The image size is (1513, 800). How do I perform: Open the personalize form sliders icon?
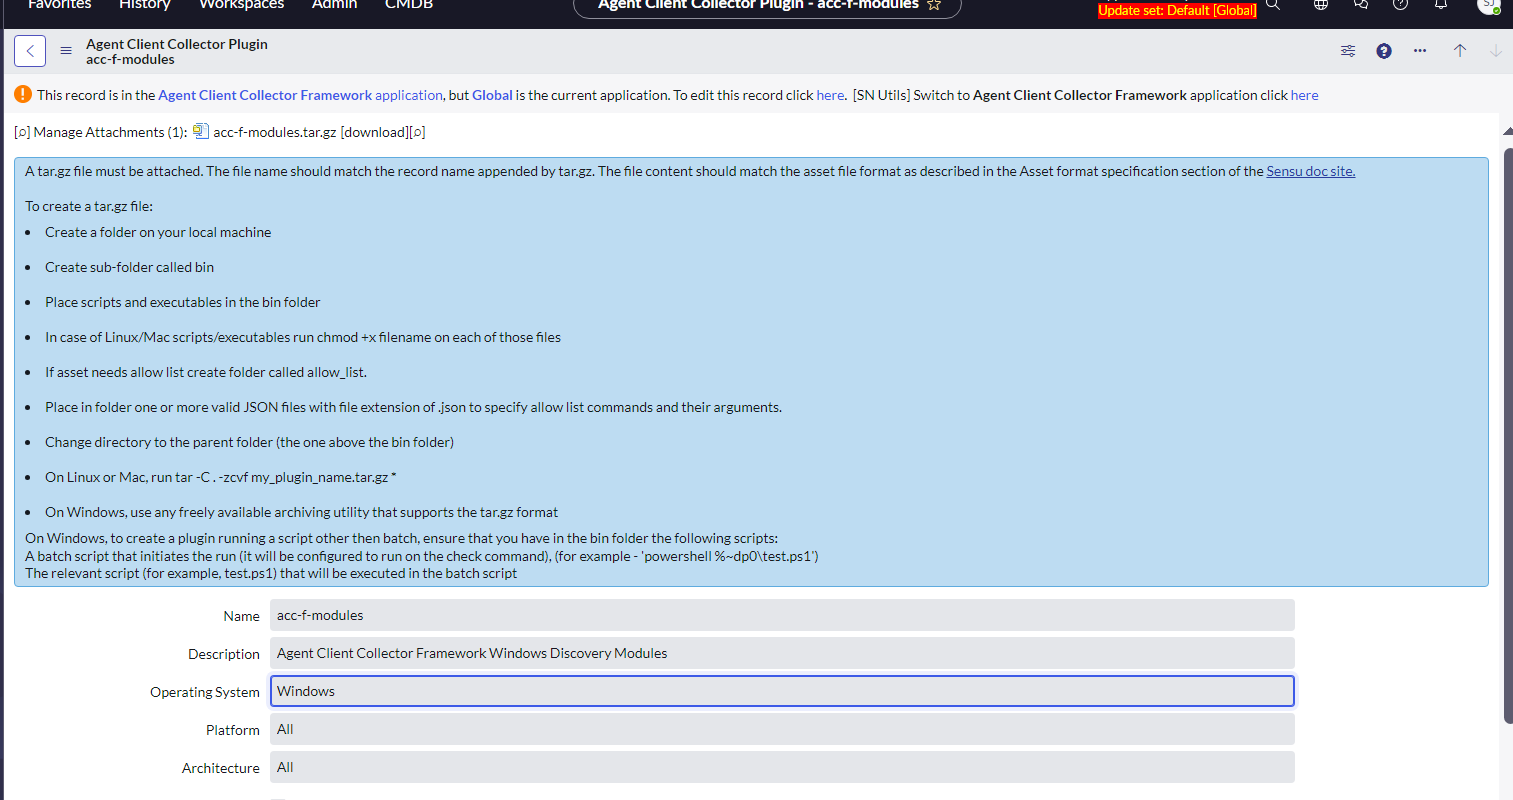(x=1348, y=51)
